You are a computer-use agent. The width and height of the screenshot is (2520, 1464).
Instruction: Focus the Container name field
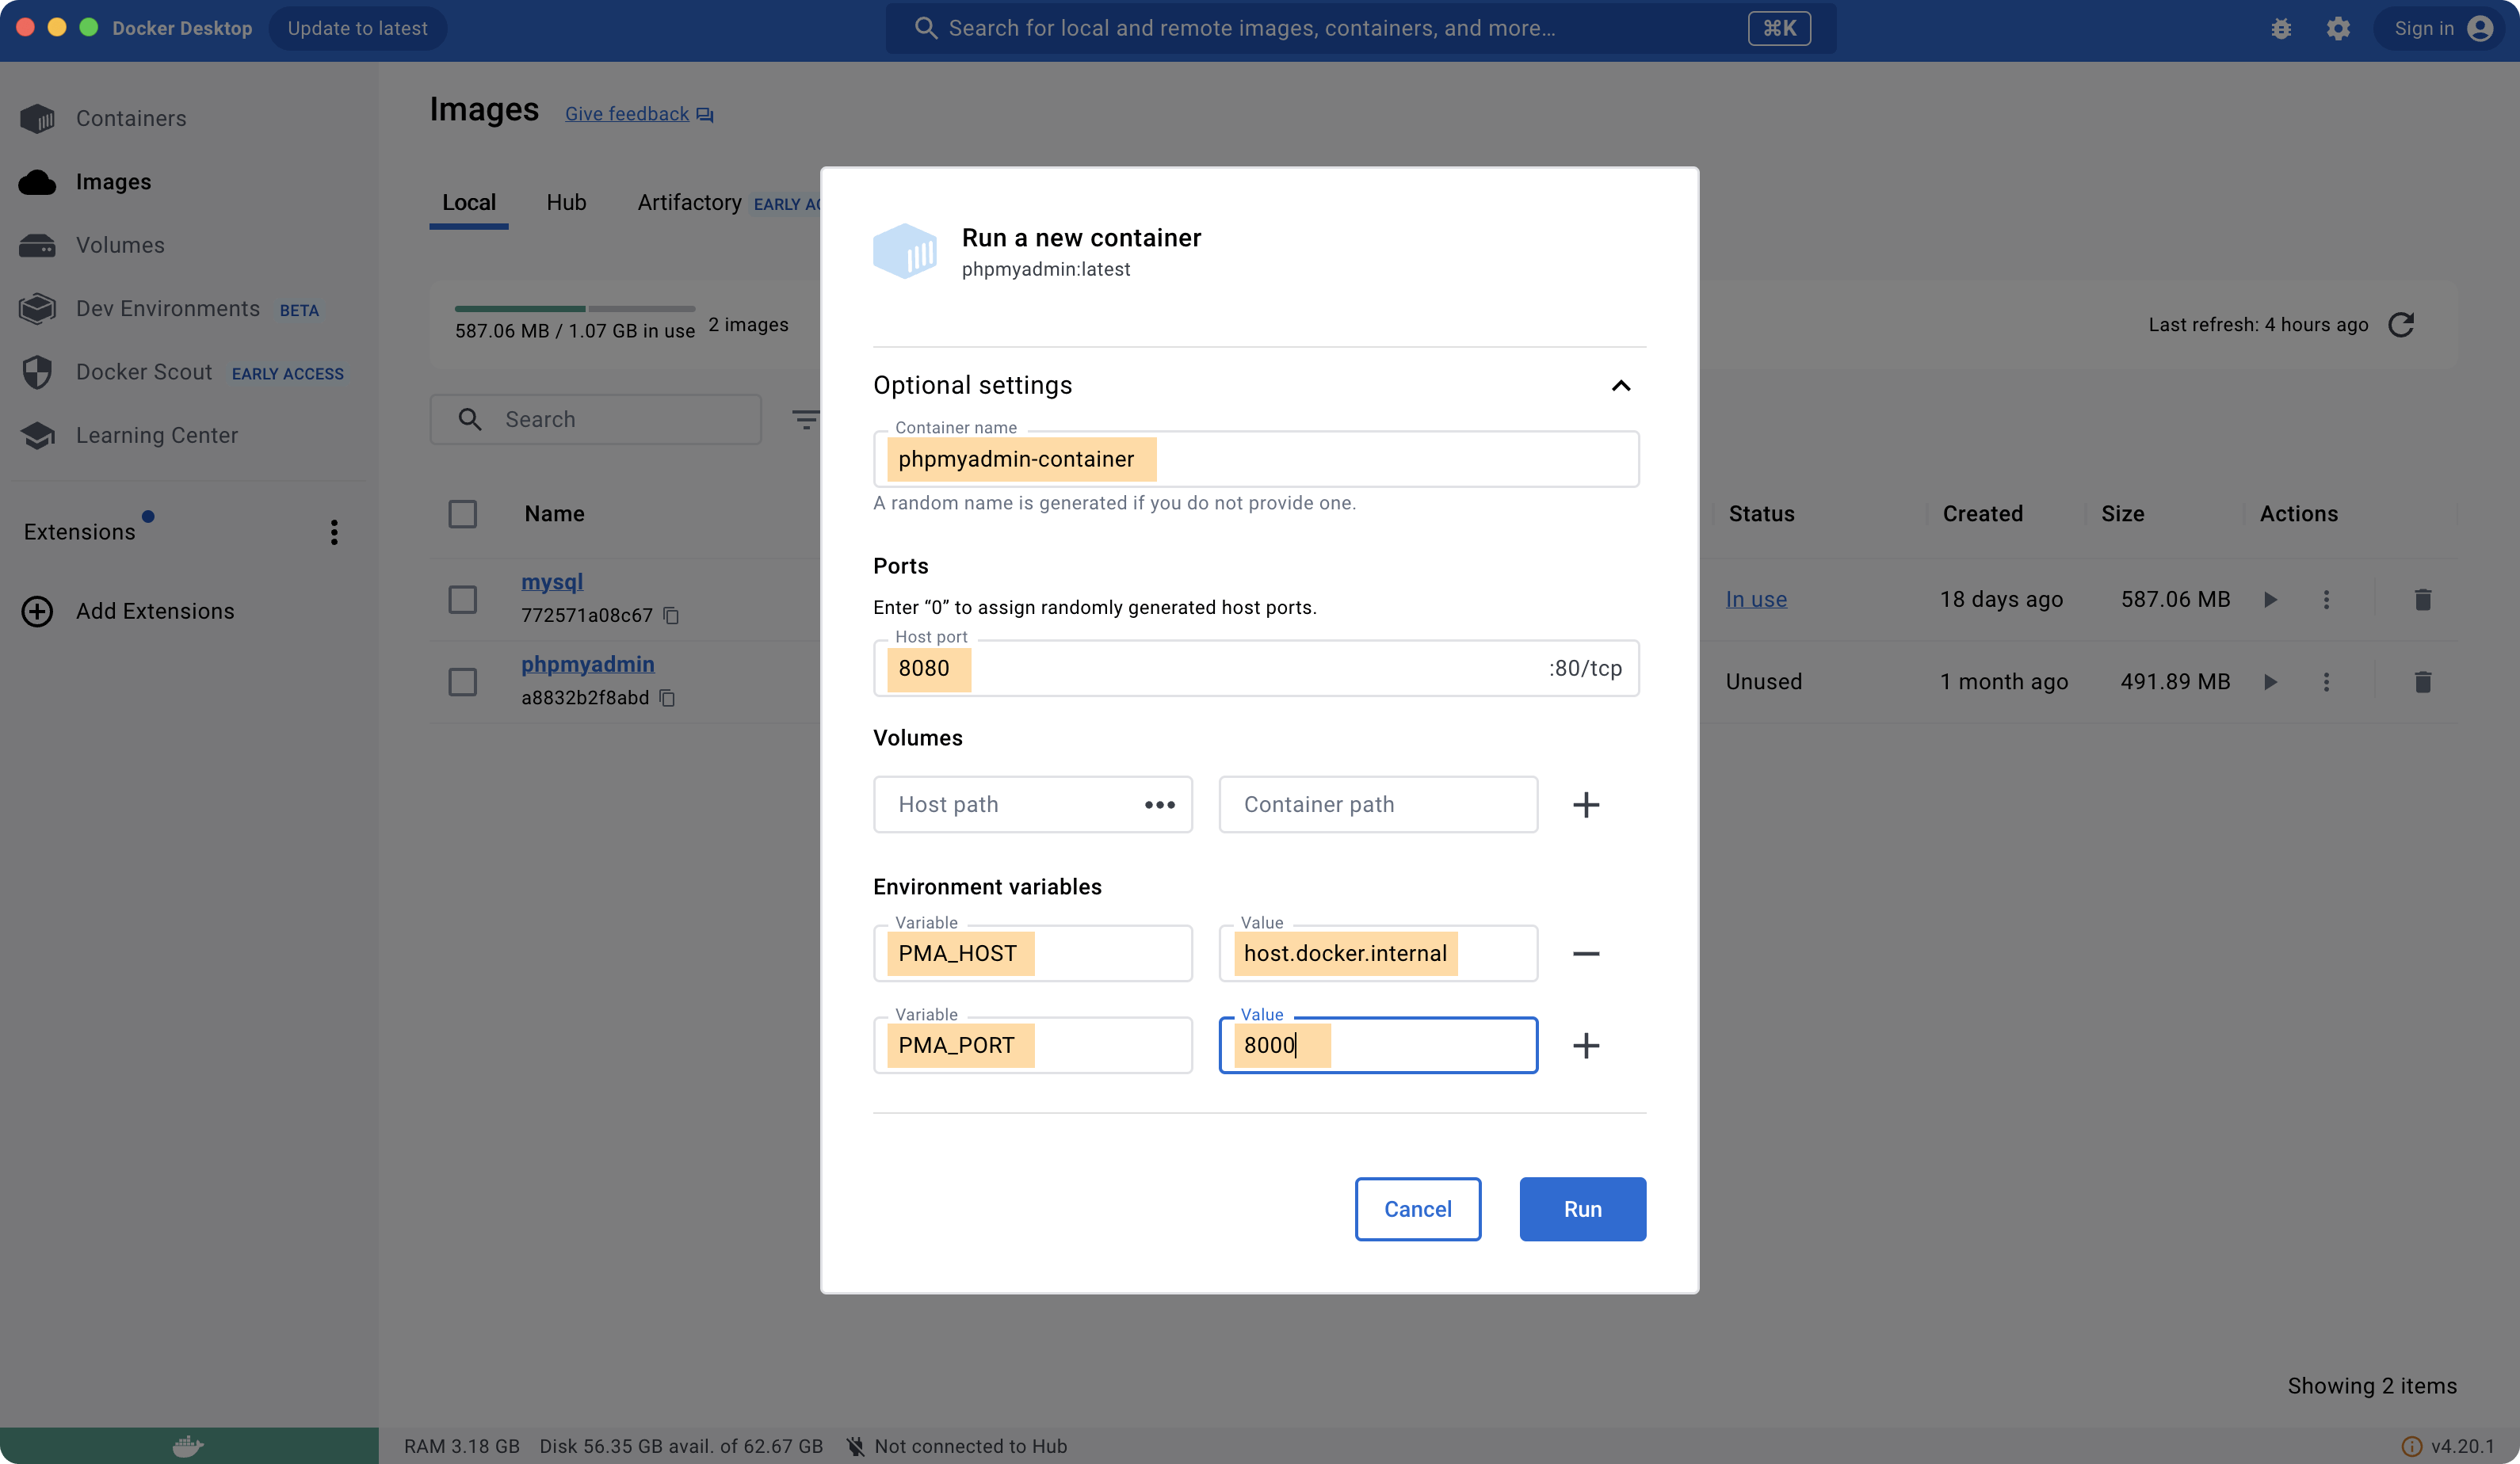point(1256,459)
